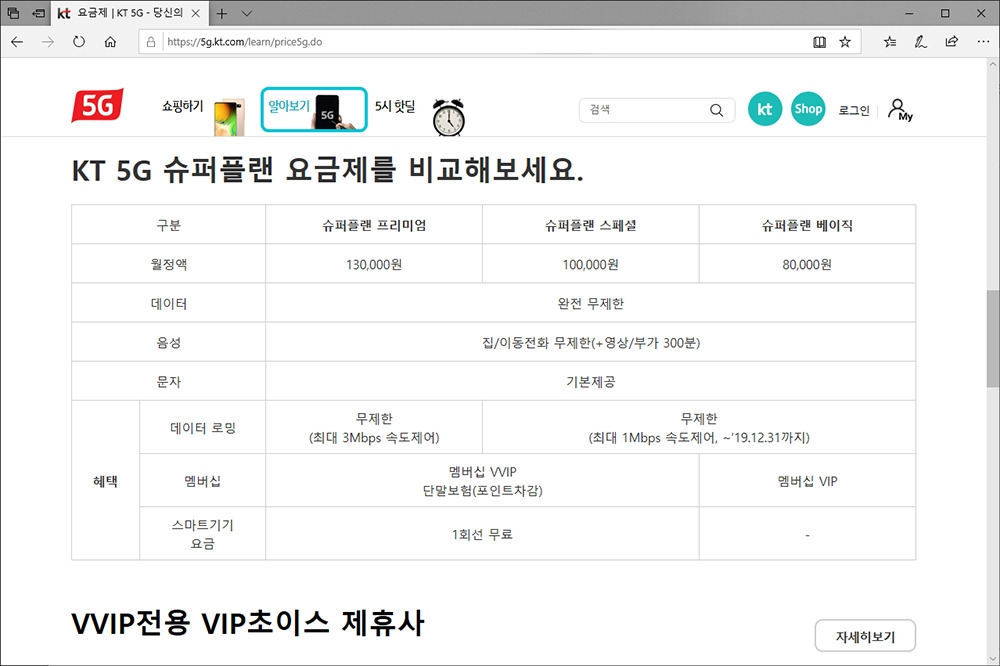
Task: Click the red 5G logo
Action: 97,105
